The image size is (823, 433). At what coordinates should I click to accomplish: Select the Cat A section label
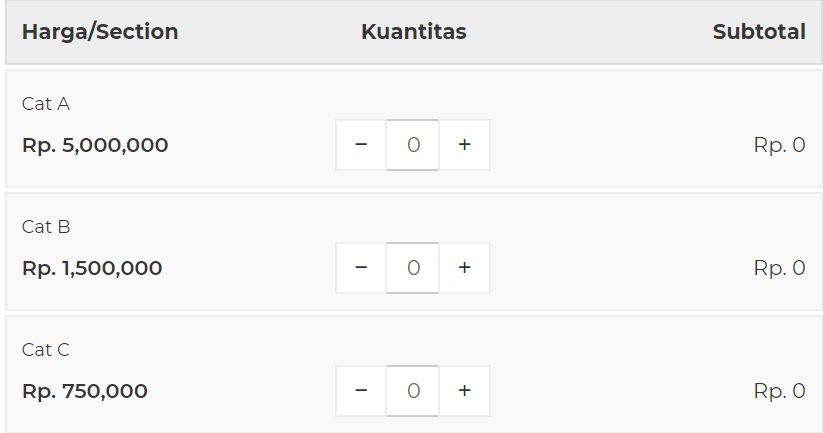pos(46,104)
